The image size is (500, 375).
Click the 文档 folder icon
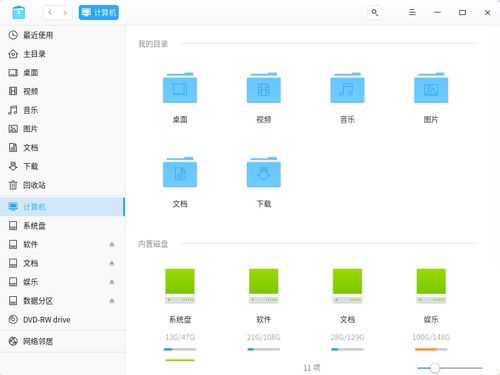pyautogui.click(x=180, y=172)
